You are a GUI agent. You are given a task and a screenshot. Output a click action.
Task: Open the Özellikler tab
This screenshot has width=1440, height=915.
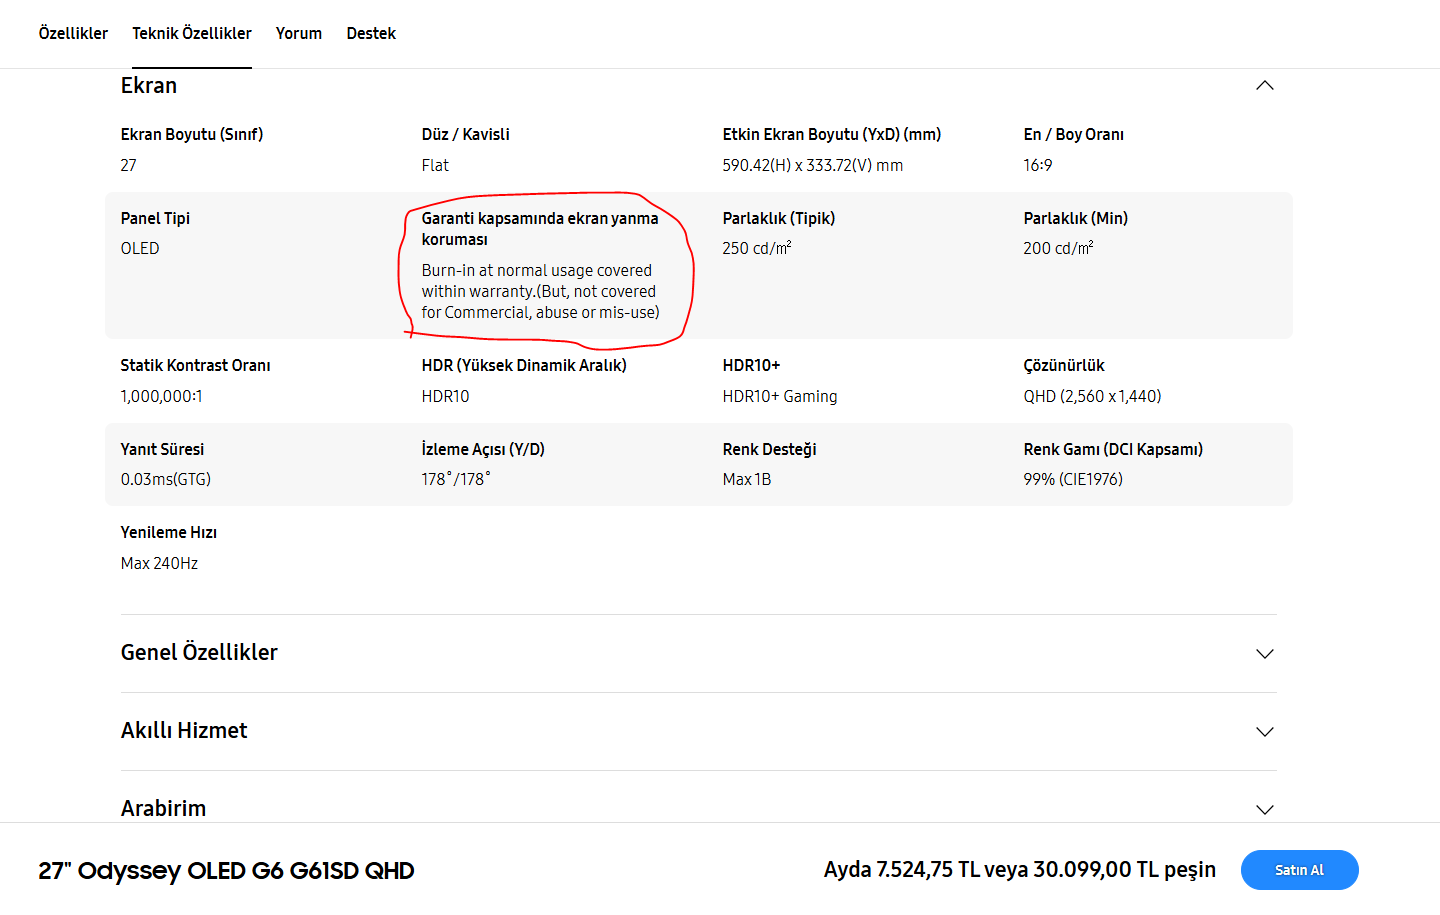(x=73, y=33)
